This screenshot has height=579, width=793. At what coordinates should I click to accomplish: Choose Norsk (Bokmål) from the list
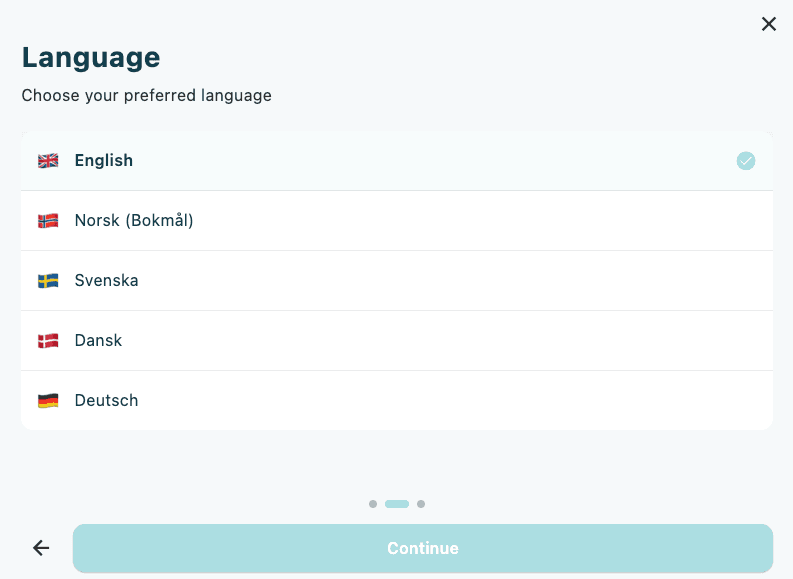click(397, 220)
